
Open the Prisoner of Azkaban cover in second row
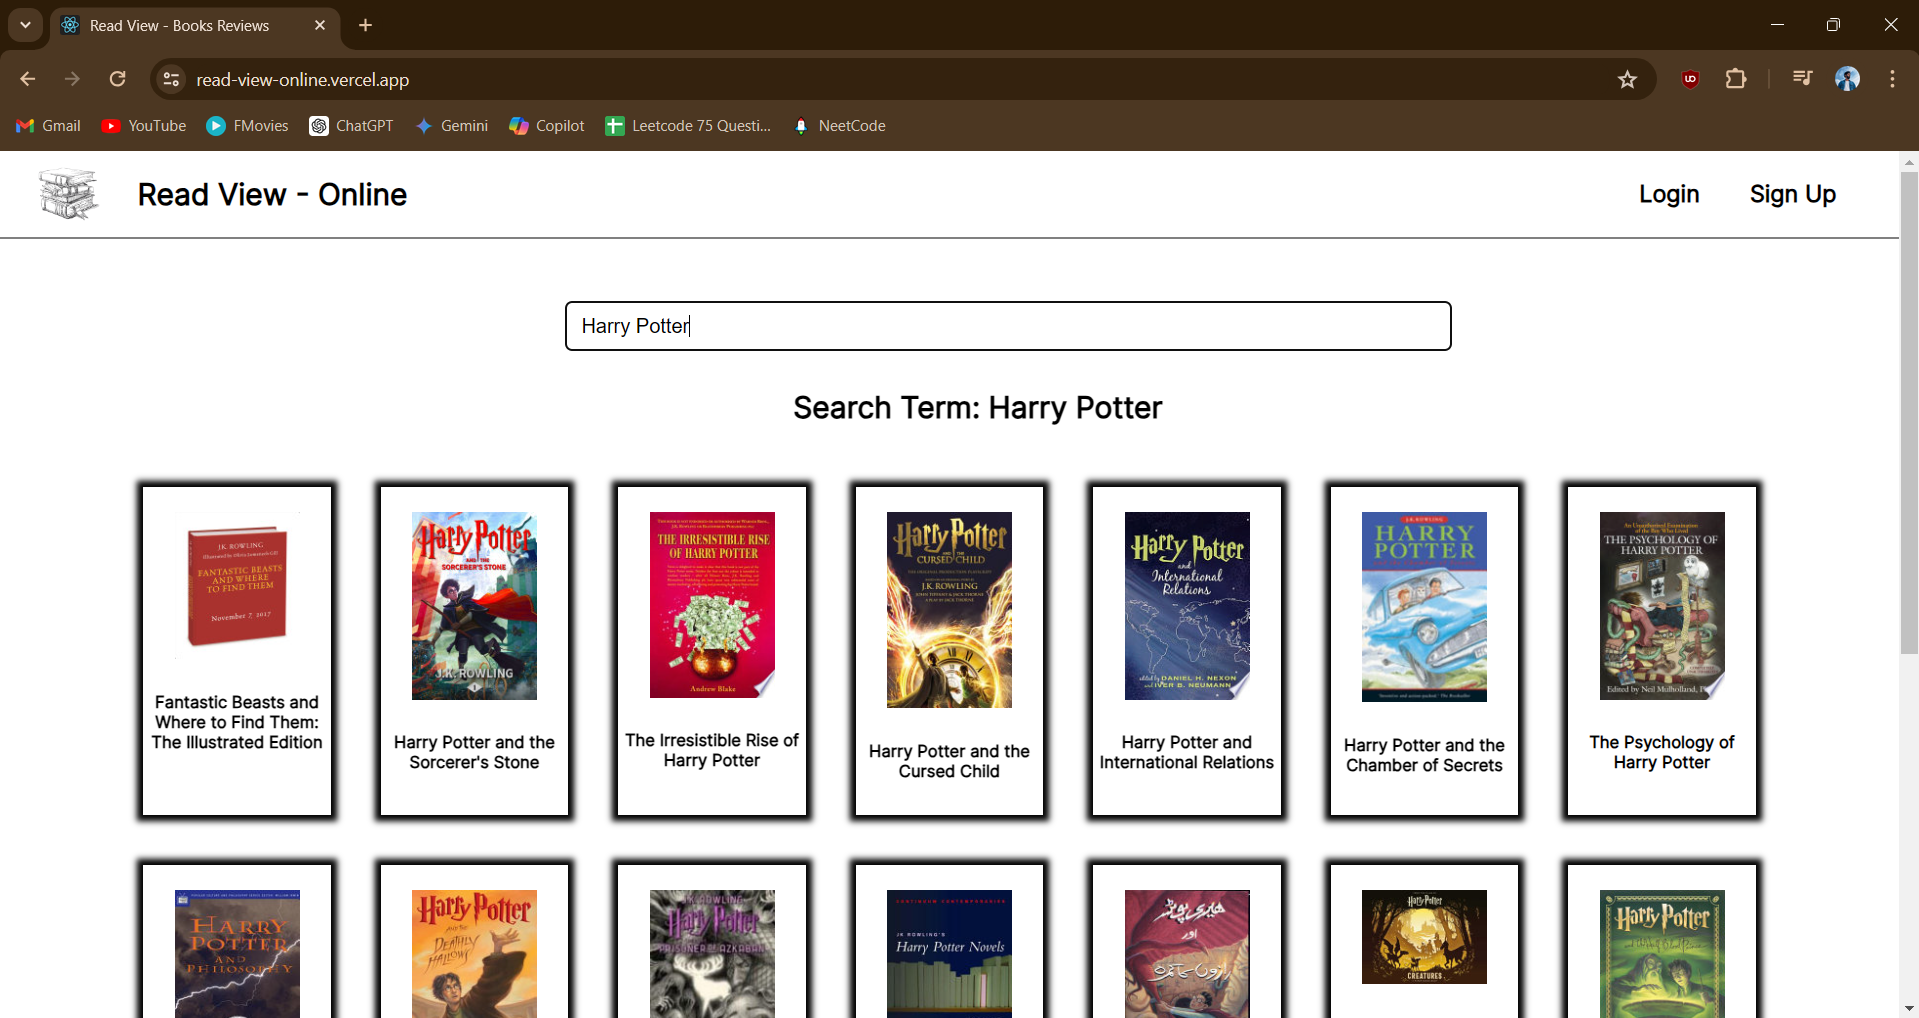(712, 954)
